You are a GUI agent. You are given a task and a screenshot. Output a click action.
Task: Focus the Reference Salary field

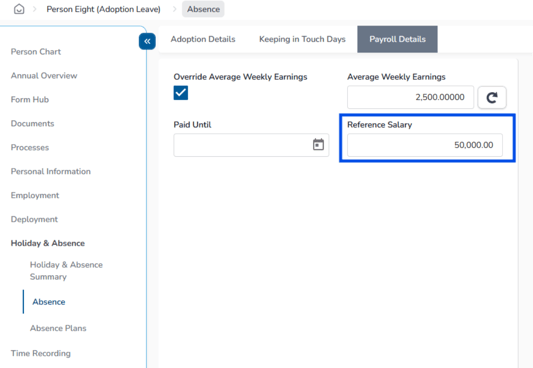(425, 145)
